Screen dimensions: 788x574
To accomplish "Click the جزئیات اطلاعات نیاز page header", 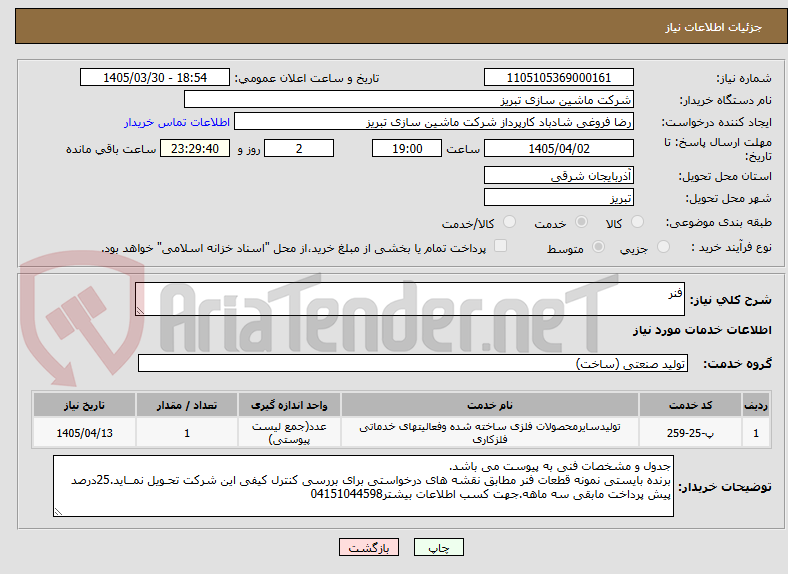I will (714, 27).
